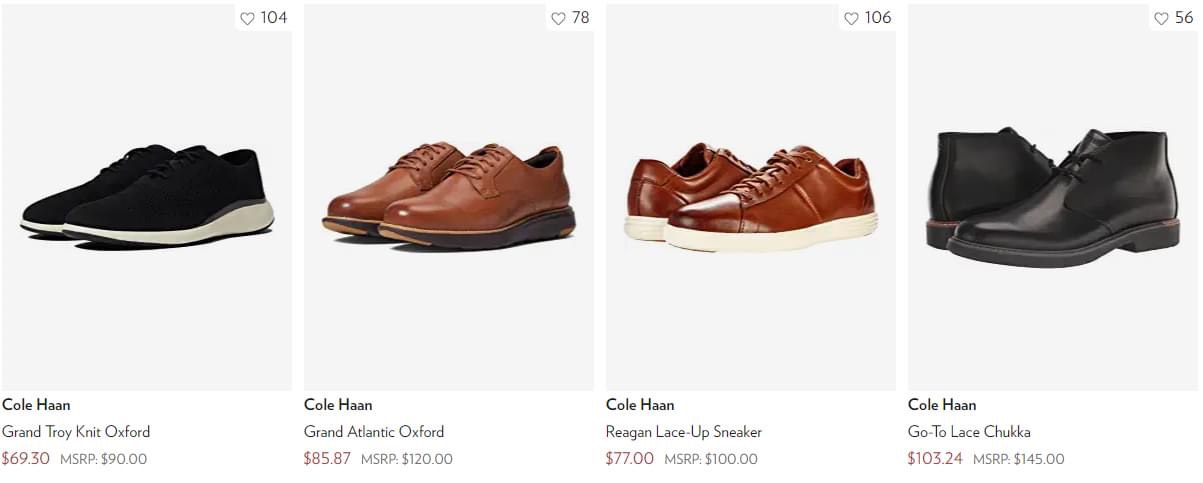Open Grand Atlantic Oxford product link
Viewport: 1203px width, 483px height.
click(374, 432)
